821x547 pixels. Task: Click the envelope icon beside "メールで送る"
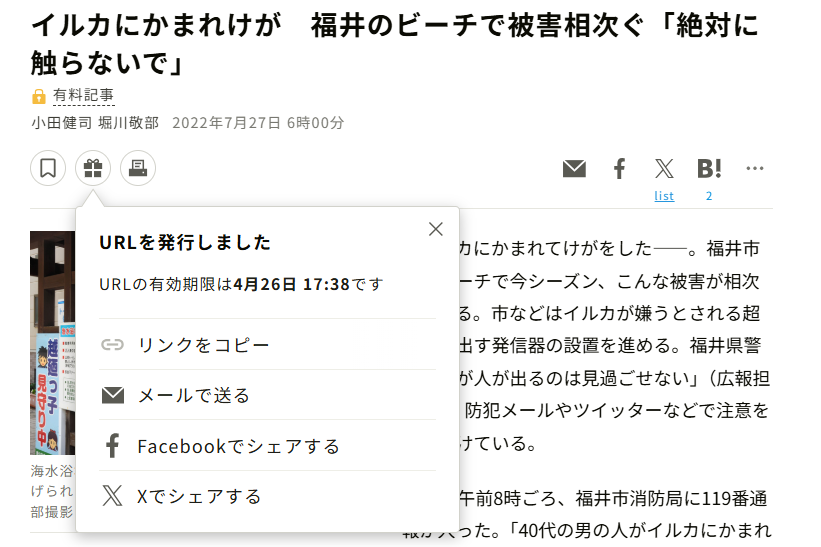[113, 395]
